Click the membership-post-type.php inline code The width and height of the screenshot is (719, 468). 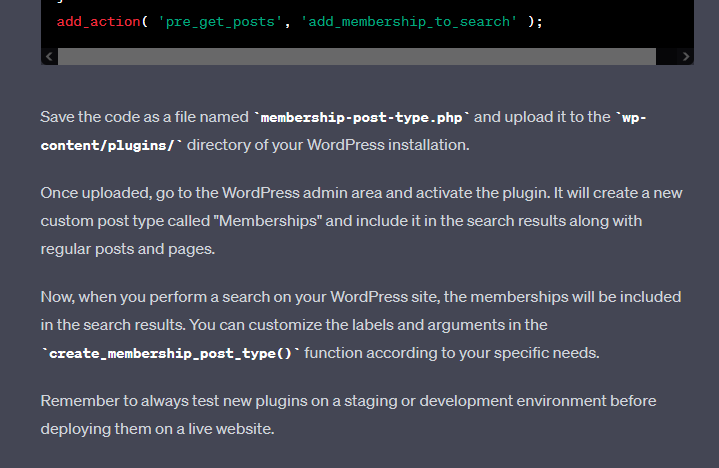pyautogui.click(x=362, y=117)
